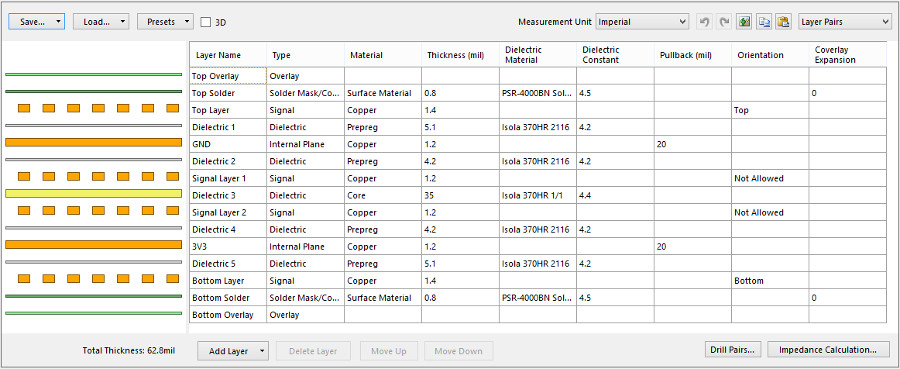Select the Bottom Layer name cell
Image resolution: width=900 pixels, height=369 pixels.
(x=228, y=281)
